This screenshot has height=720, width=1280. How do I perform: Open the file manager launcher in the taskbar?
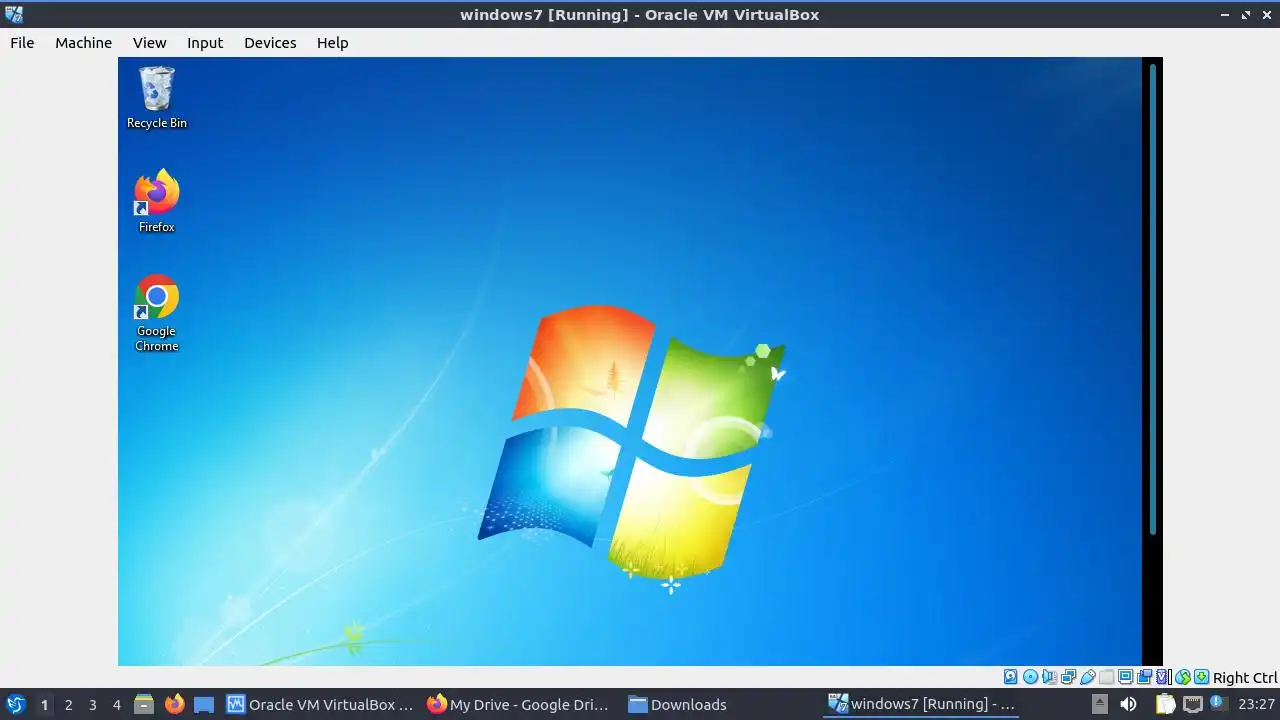(144, 704)
